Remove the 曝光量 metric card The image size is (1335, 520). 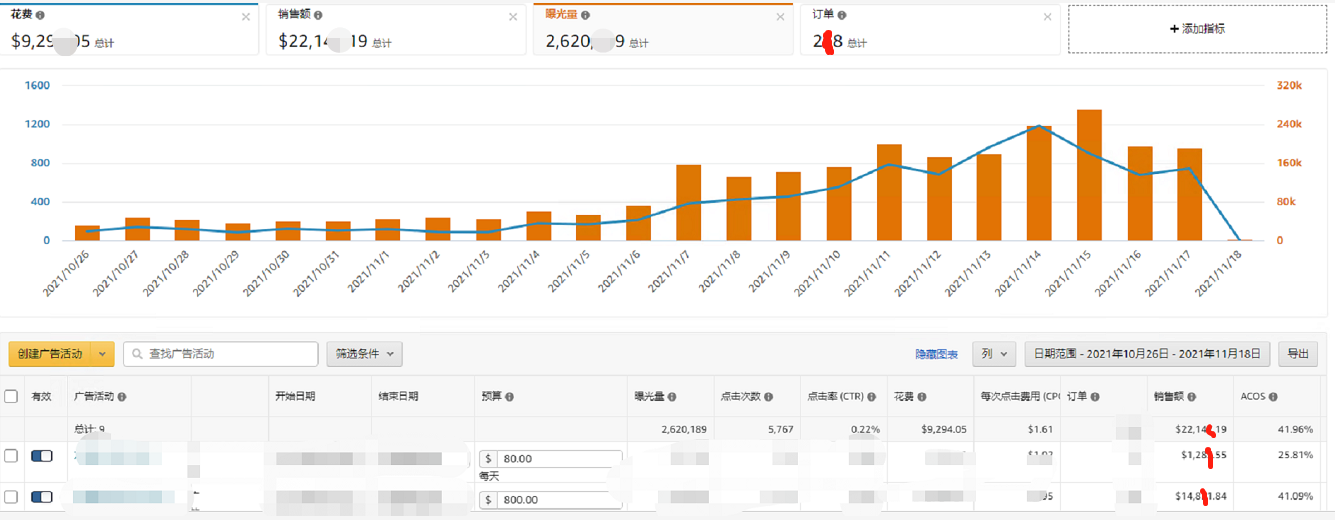click(x=780, y=17)
